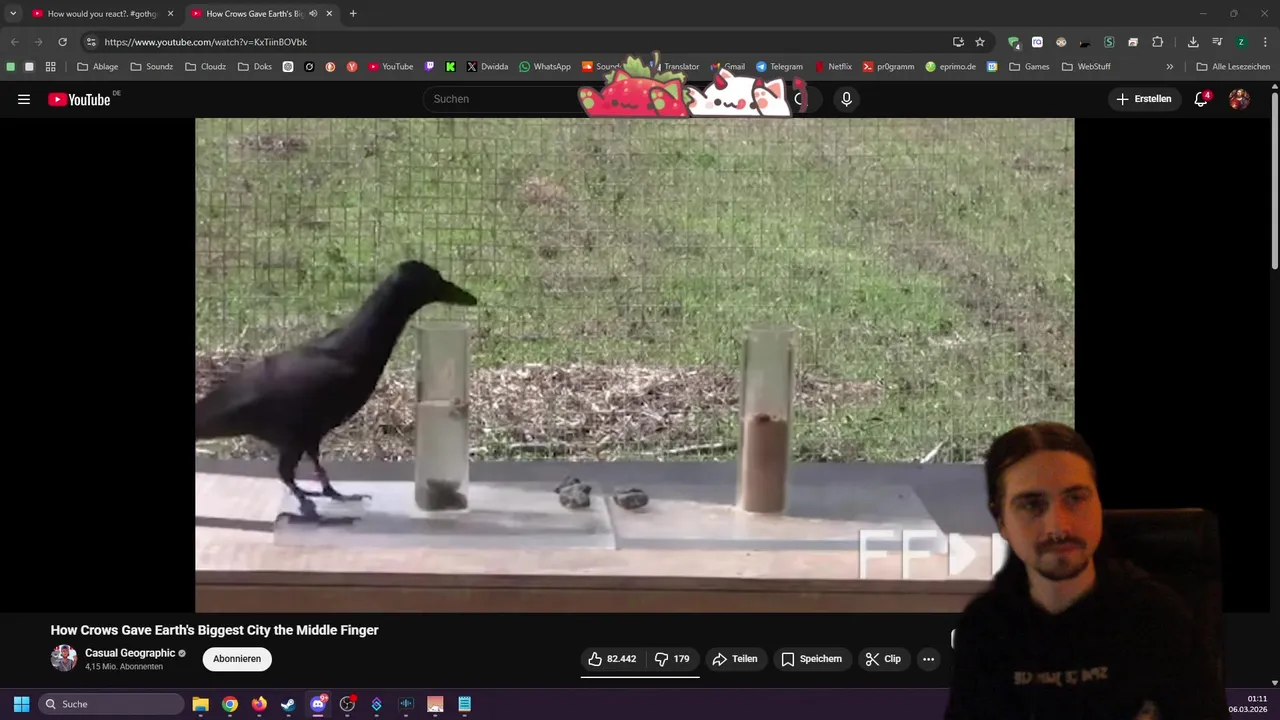This screenshot has width=1280, height=720.
Task: Click the Erstellen create button
Action: click(1143, 99)
